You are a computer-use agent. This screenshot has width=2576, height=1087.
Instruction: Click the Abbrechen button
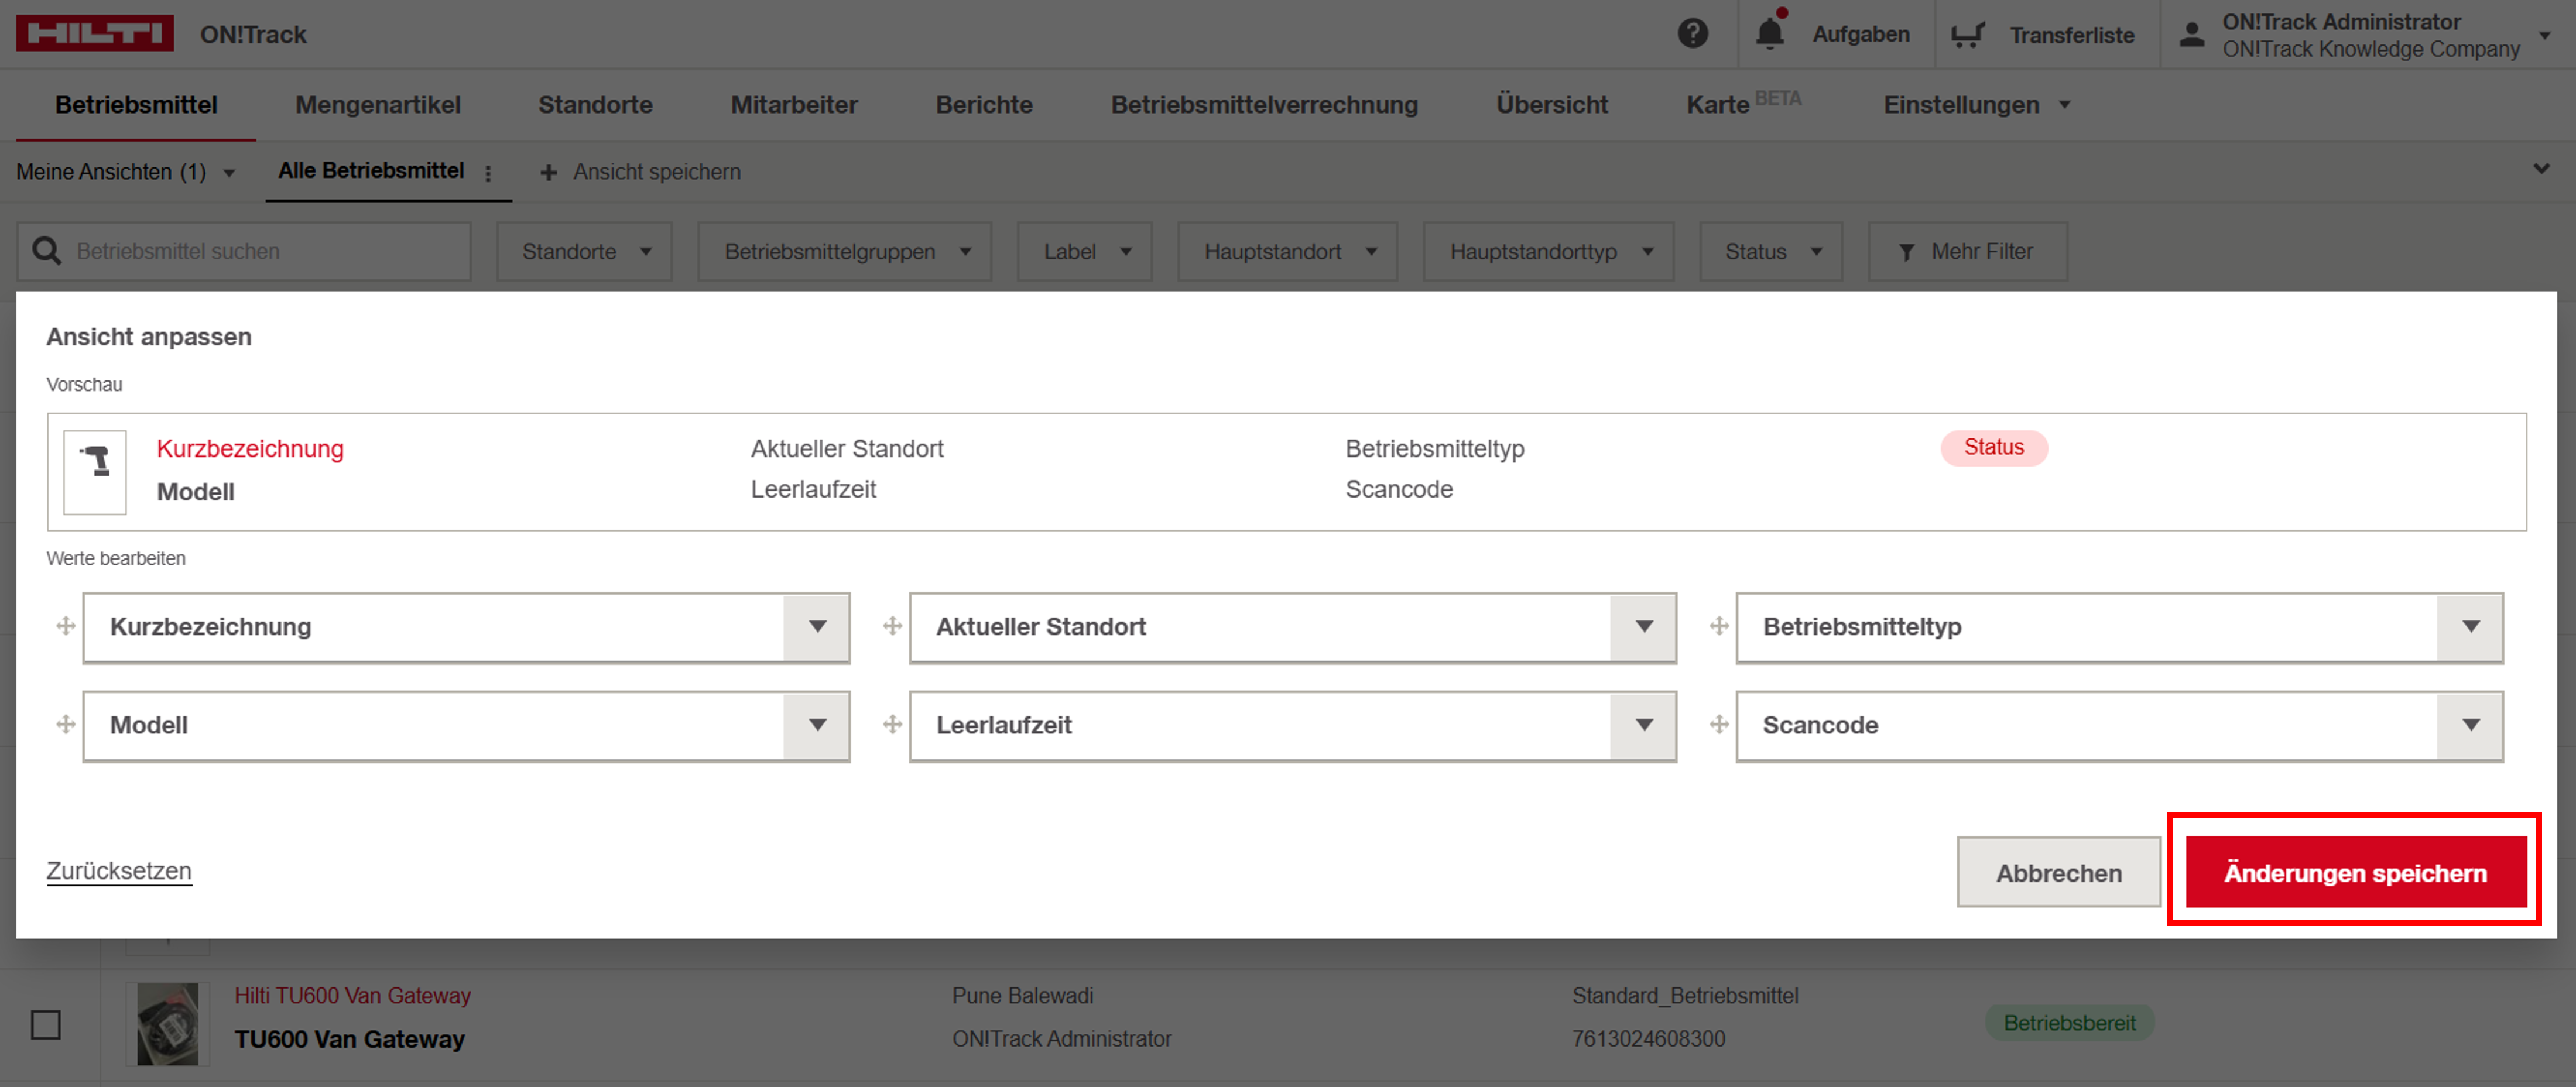[2058, 872]
